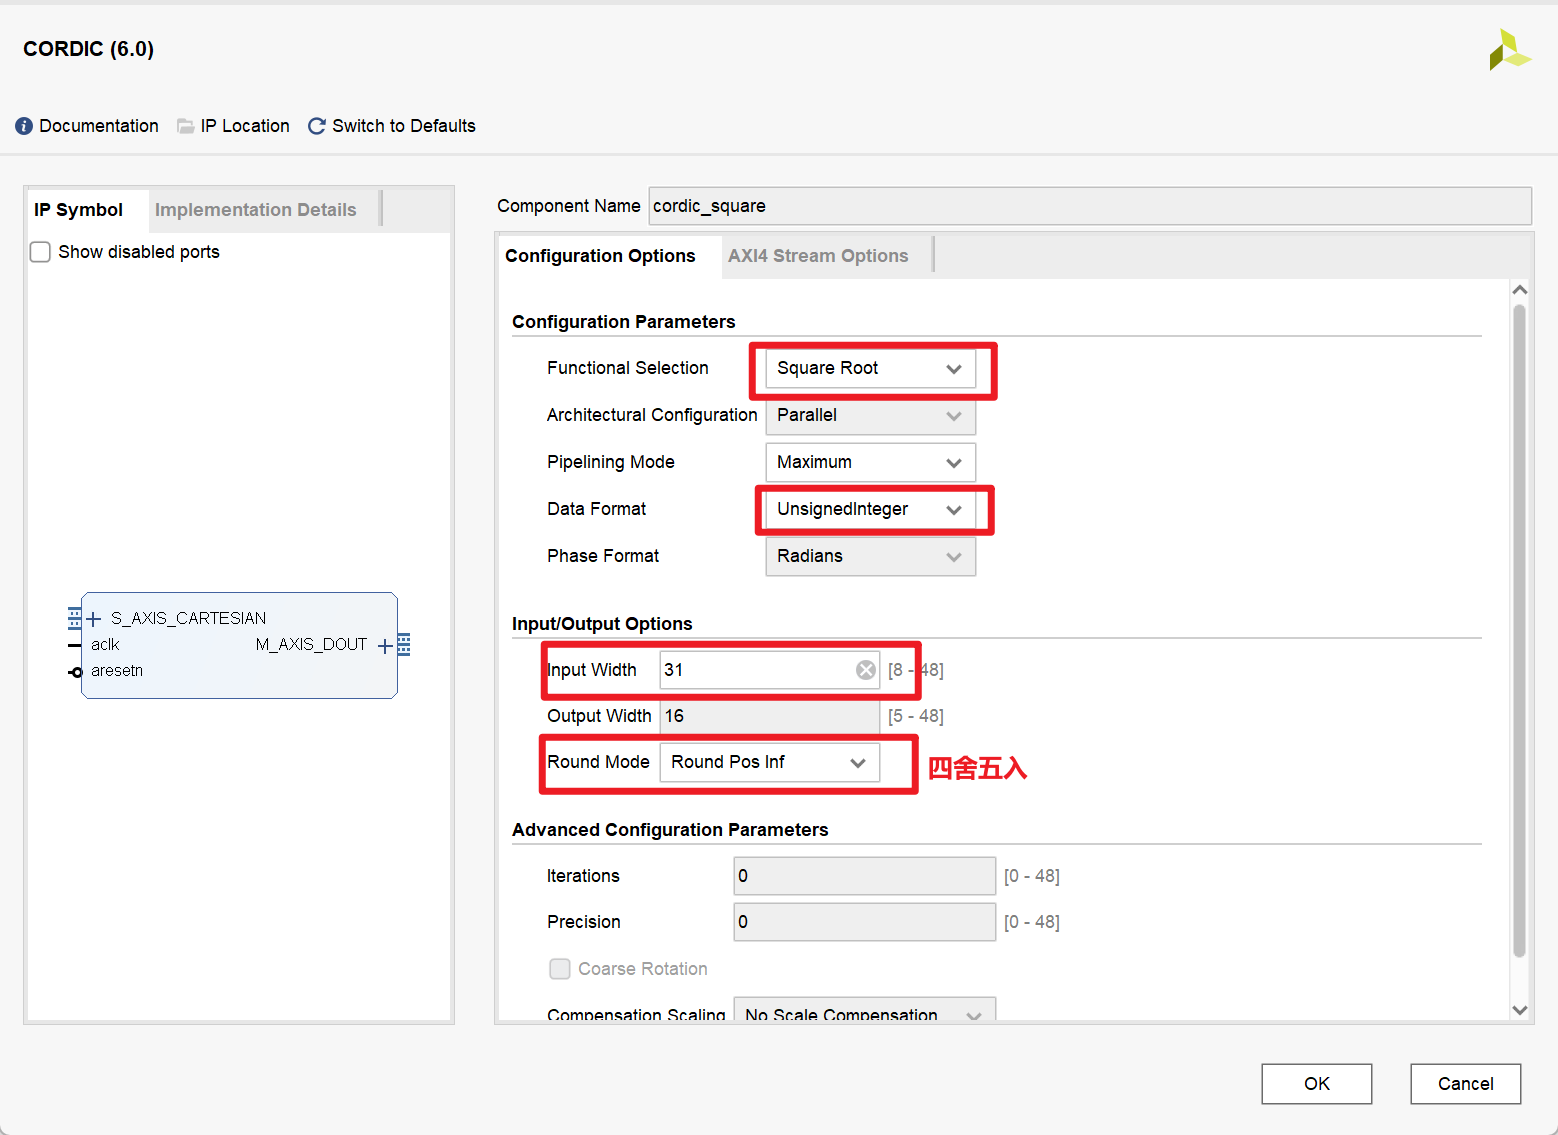
Task: Click the Configuration Parameters section heading
Action: point(624,322)
